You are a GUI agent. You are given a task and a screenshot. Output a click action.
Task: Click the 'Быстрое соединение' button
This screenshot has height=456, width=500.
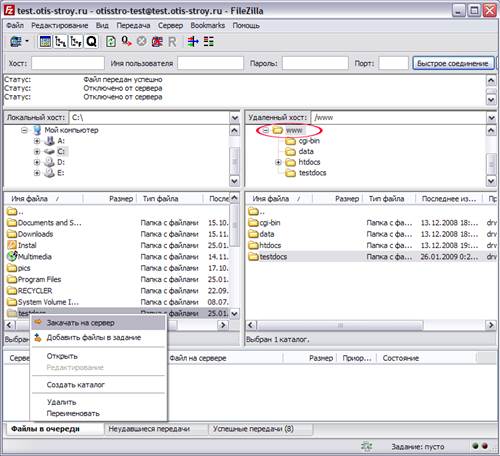tap(453, 63)
